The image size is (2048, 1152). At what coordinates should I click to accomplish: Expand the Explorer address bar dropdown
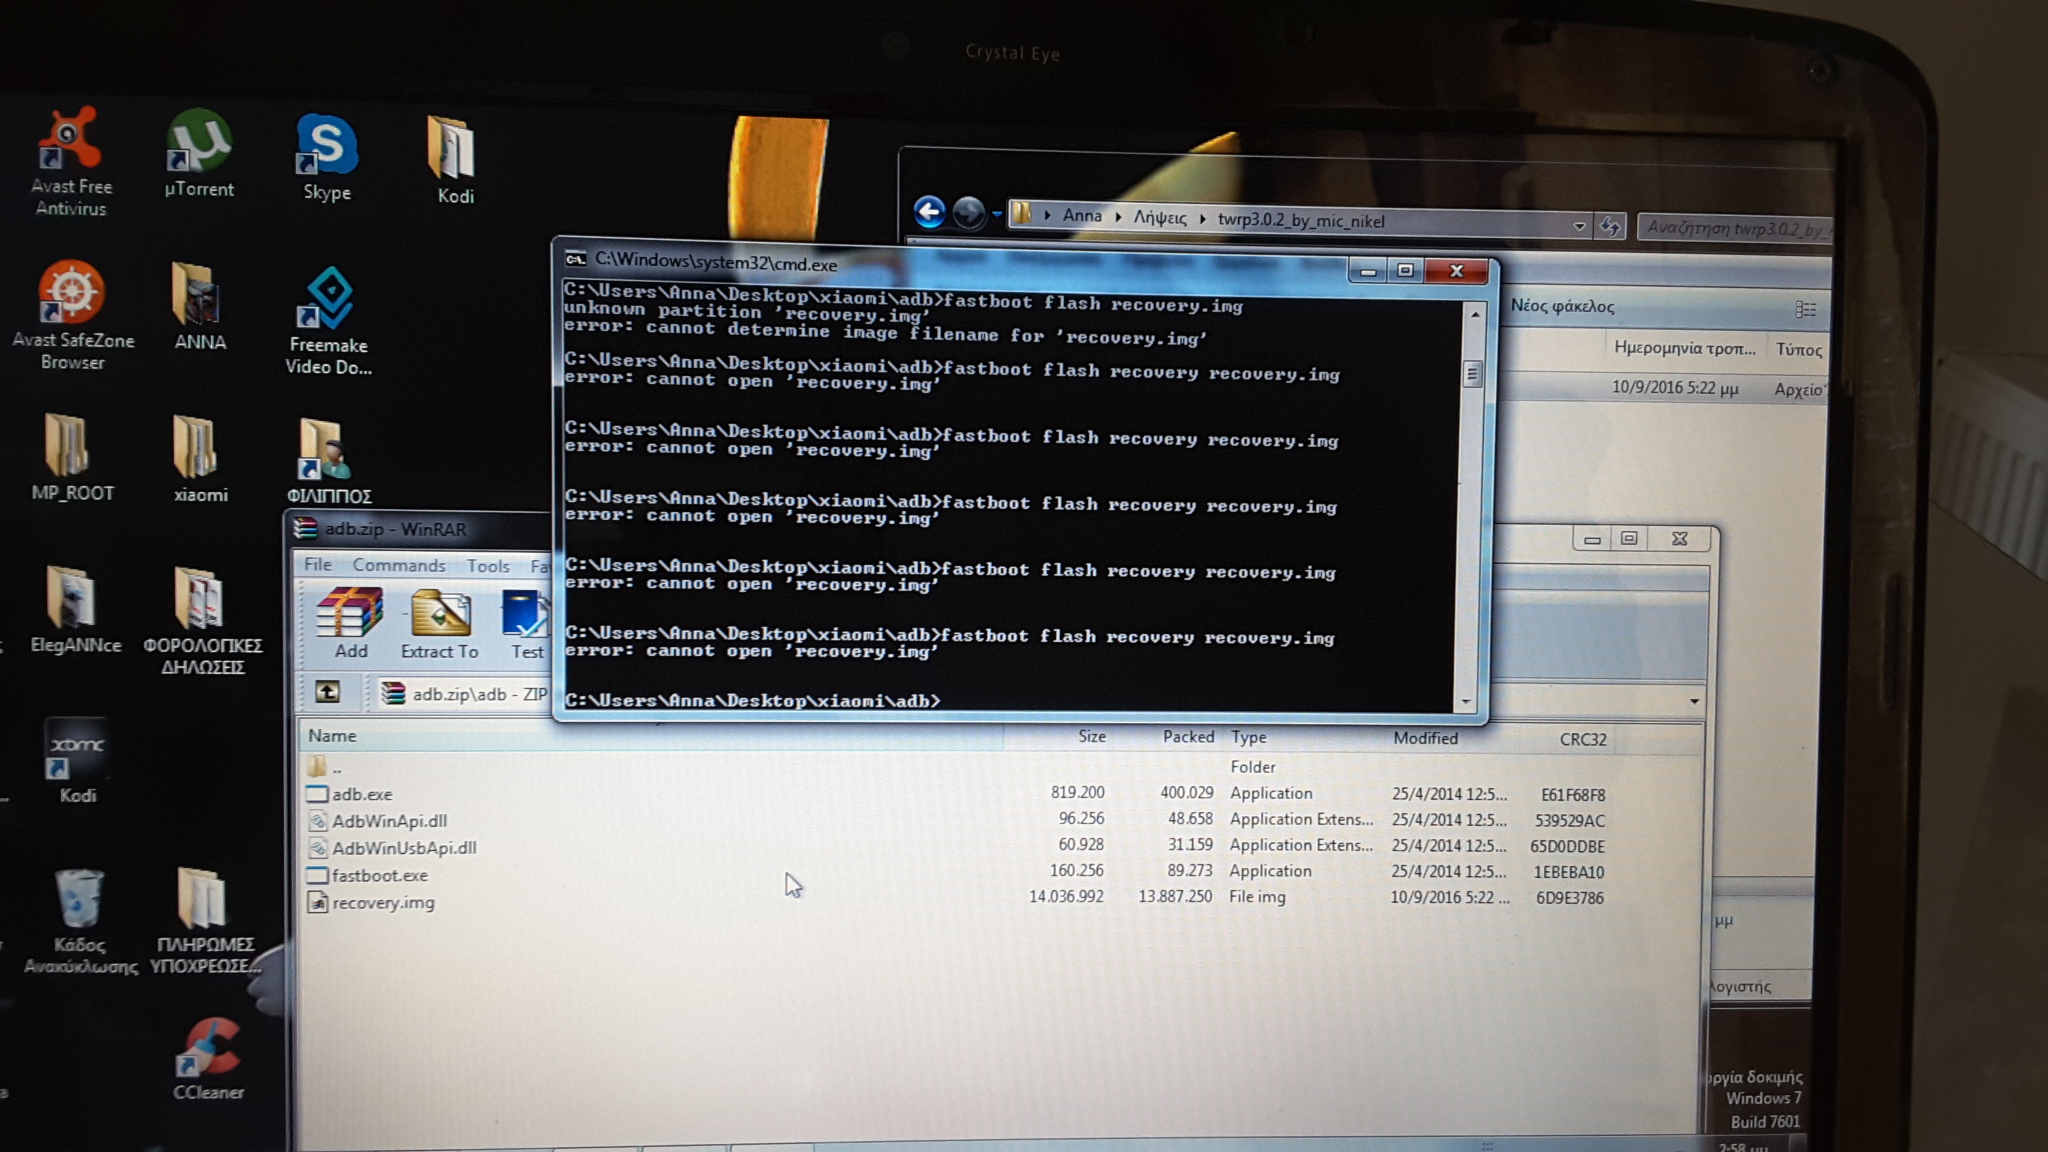1579,226
